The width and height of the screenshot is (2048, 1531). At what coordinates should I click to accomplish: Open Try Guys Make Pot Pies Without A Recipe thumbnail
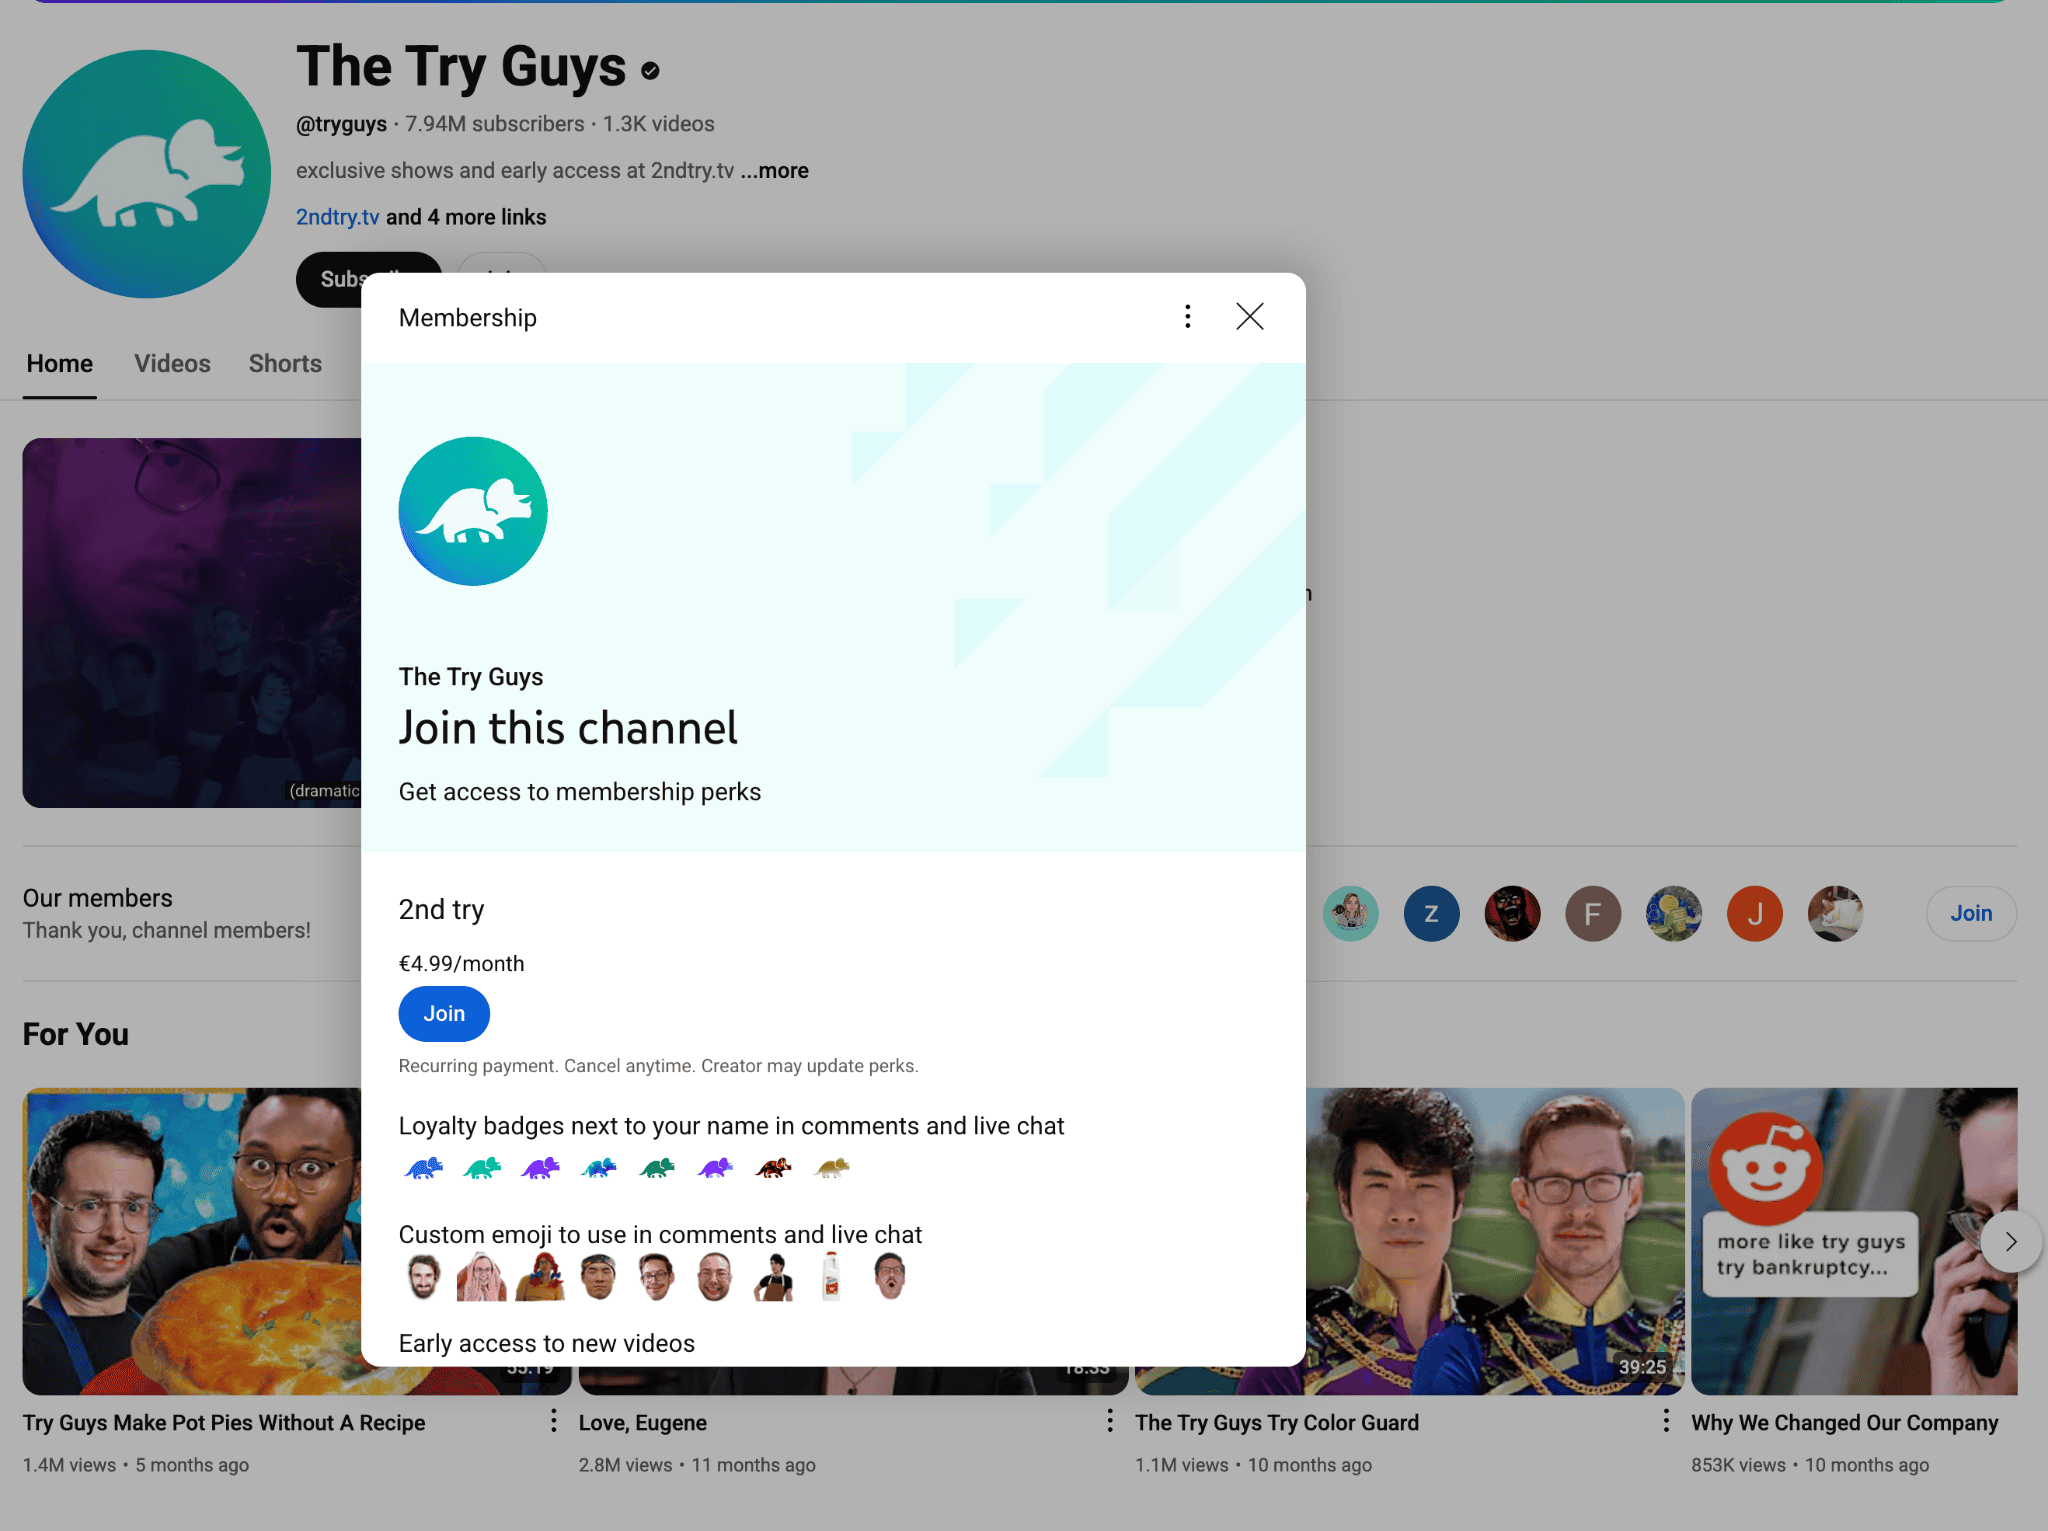(x=192, y=1241)
